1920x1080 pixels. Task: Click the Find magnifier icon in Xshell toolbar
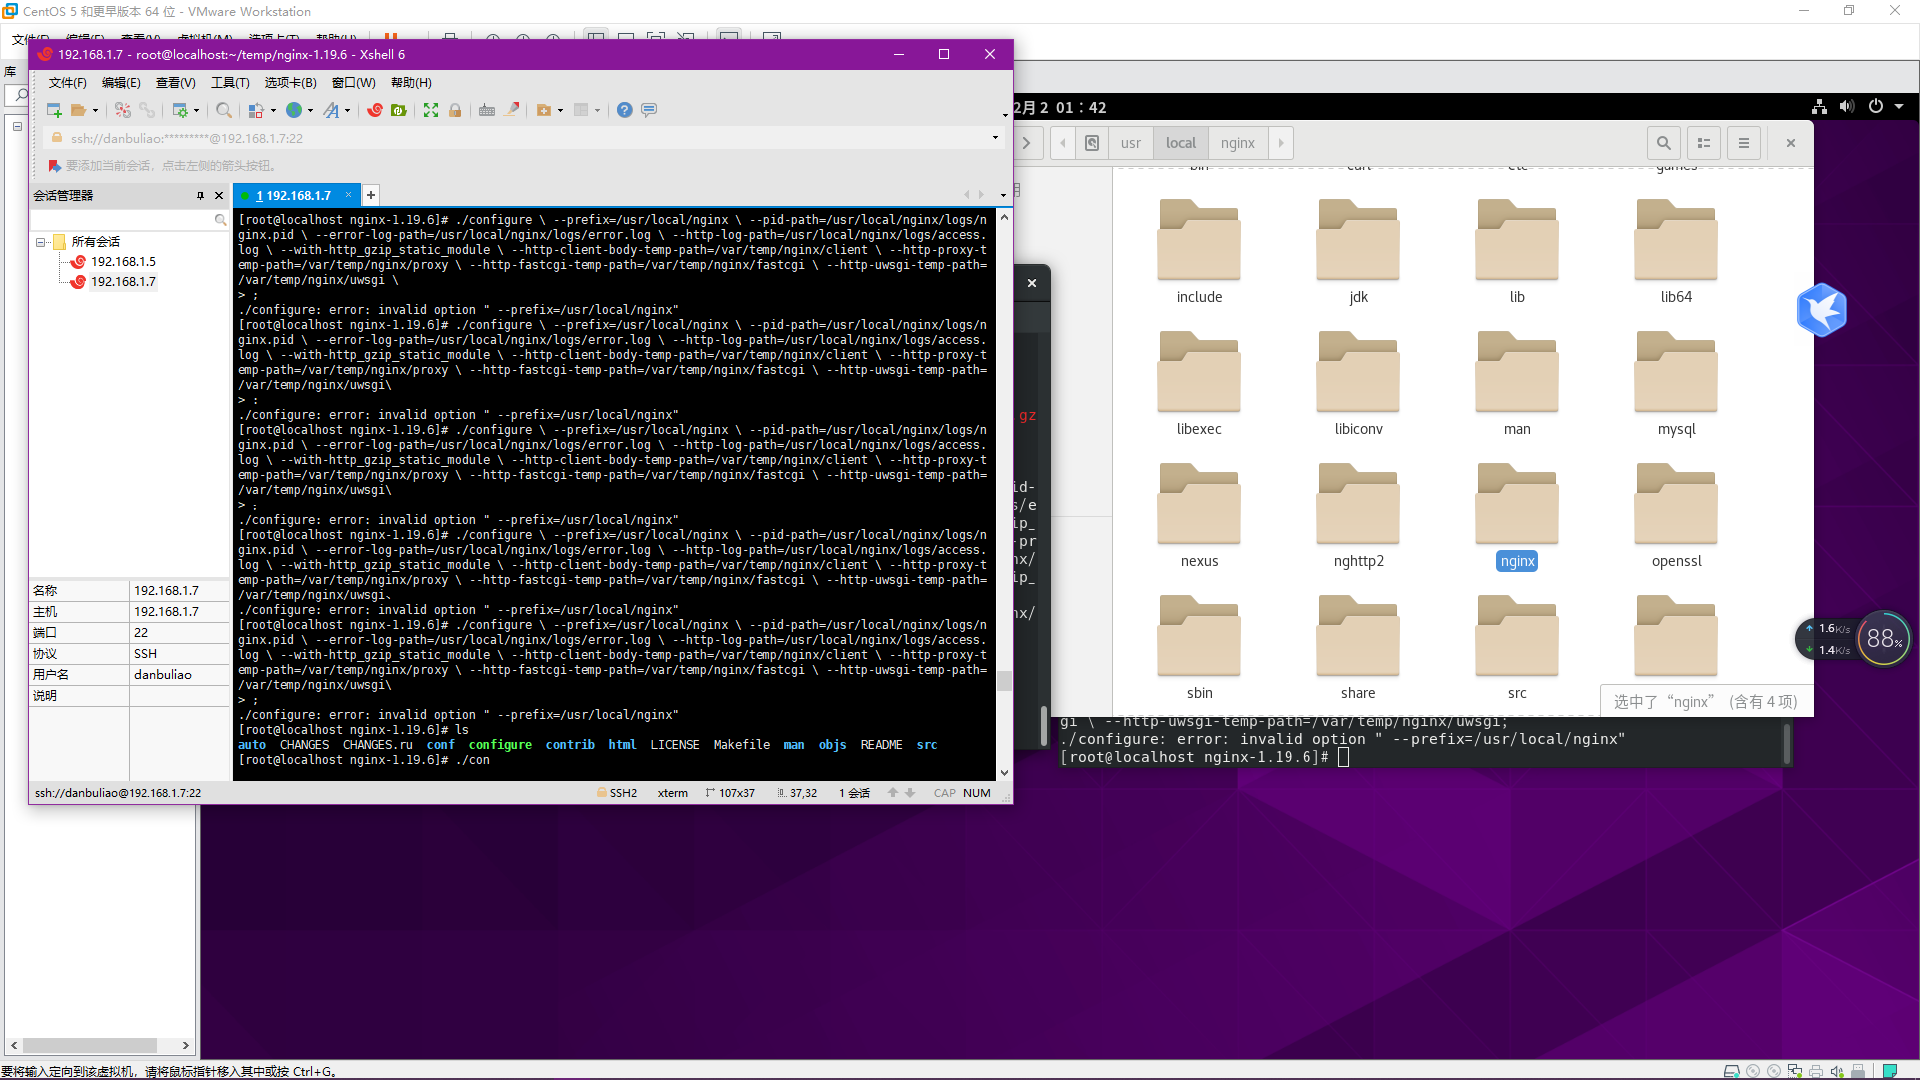click(224, 110)
